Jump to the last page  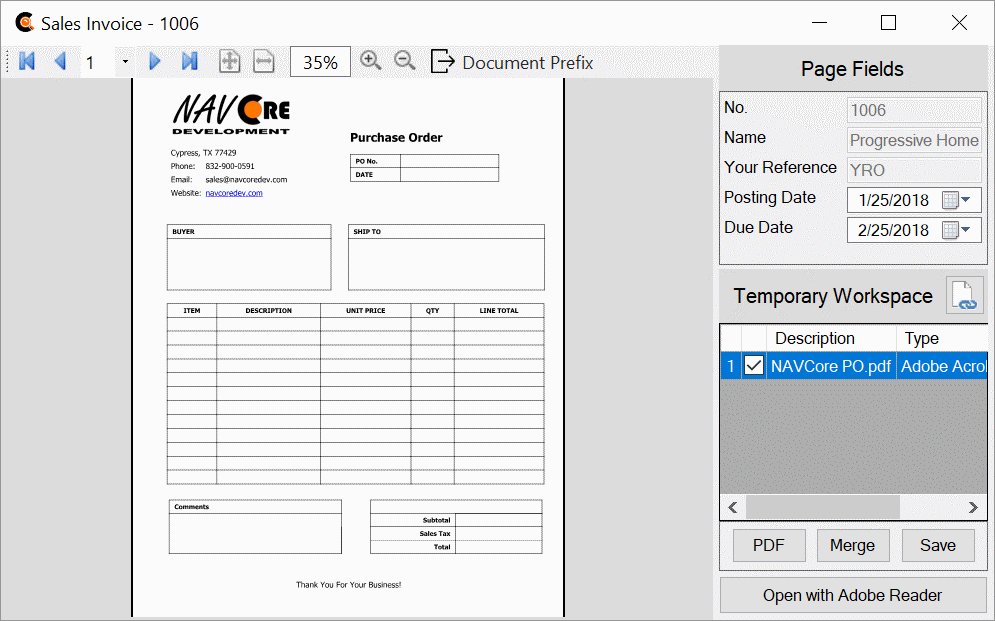pos(189,60)
